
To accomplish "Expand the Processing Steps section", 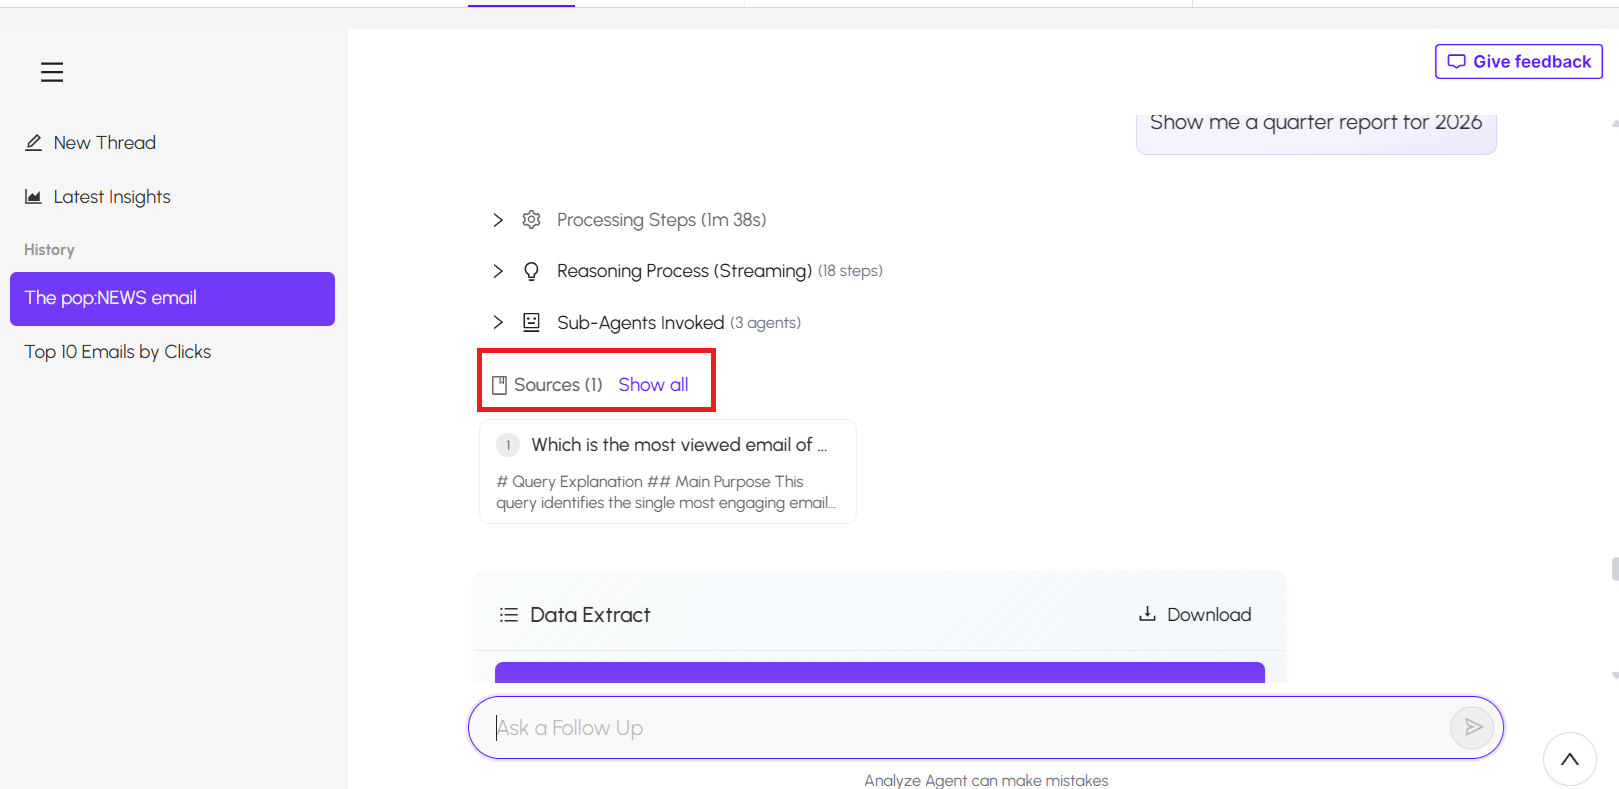I will click(498, 220).
